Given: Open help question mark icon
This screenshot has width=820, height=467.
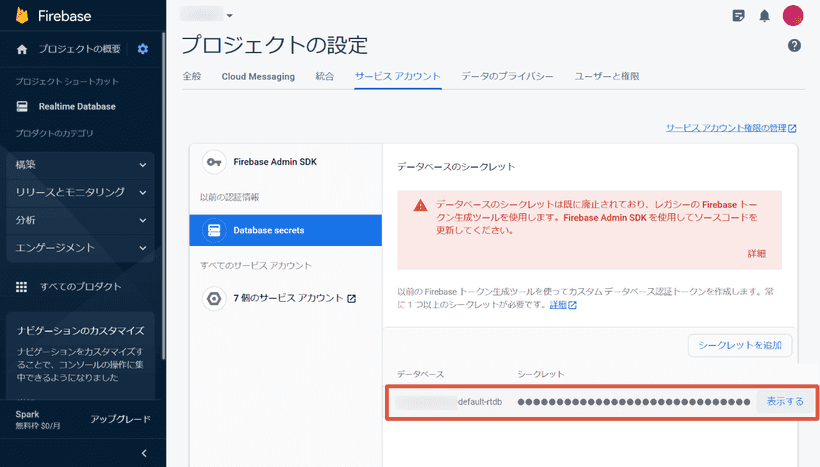Looking at the screenshot, I should point(794,45).
